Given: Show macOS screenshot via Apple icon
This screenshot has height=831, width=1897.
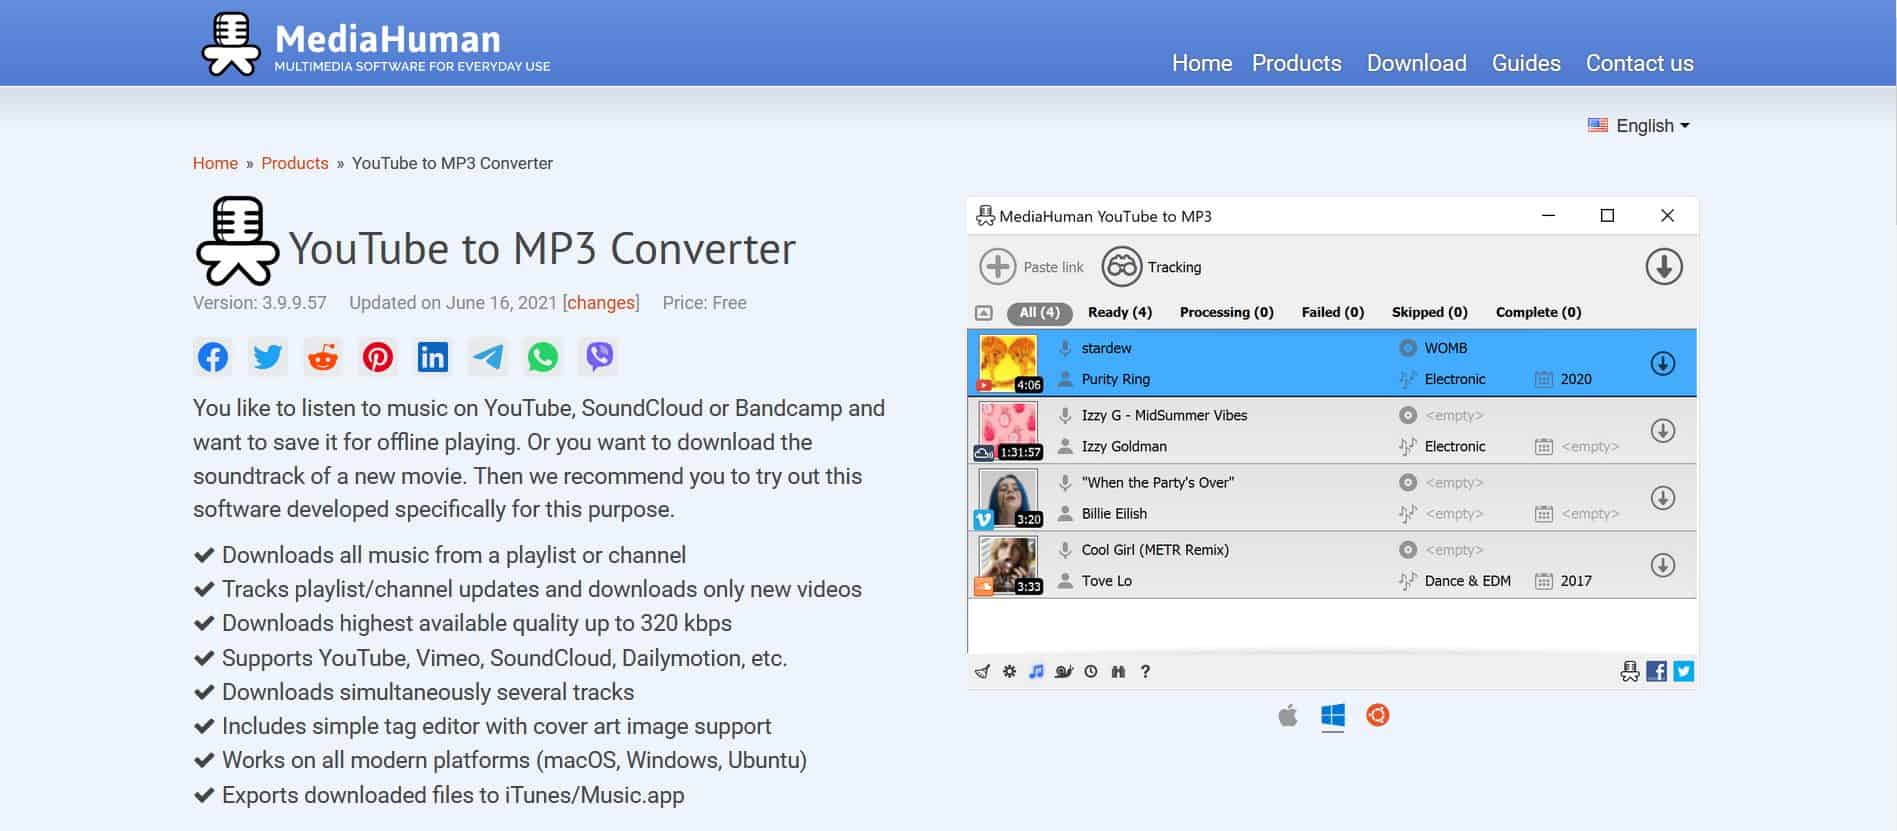Looking at the screenshot, I should pos(1288,715).
